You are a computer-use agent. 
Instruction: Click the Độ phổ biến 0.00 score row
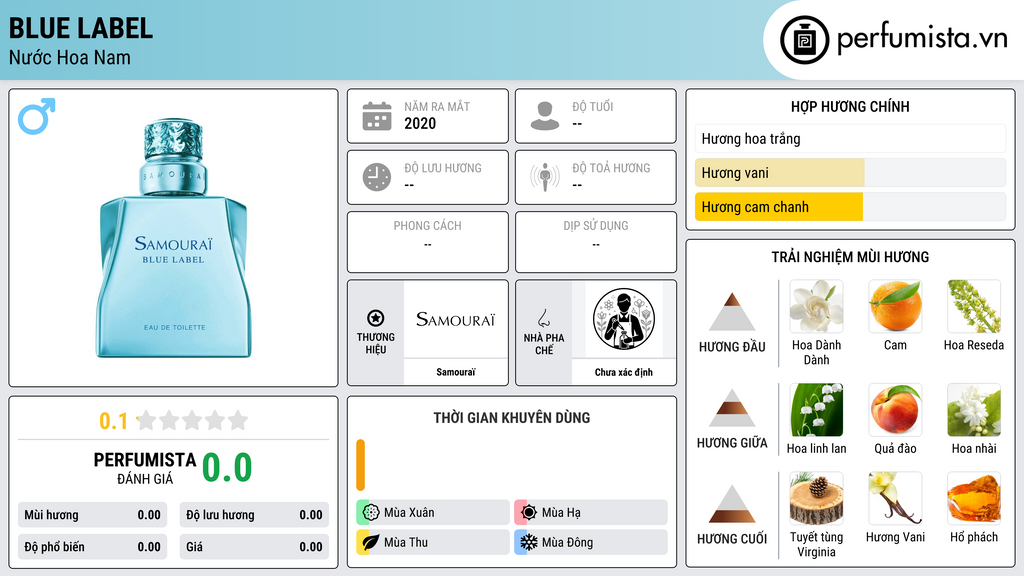click(93, 547)
